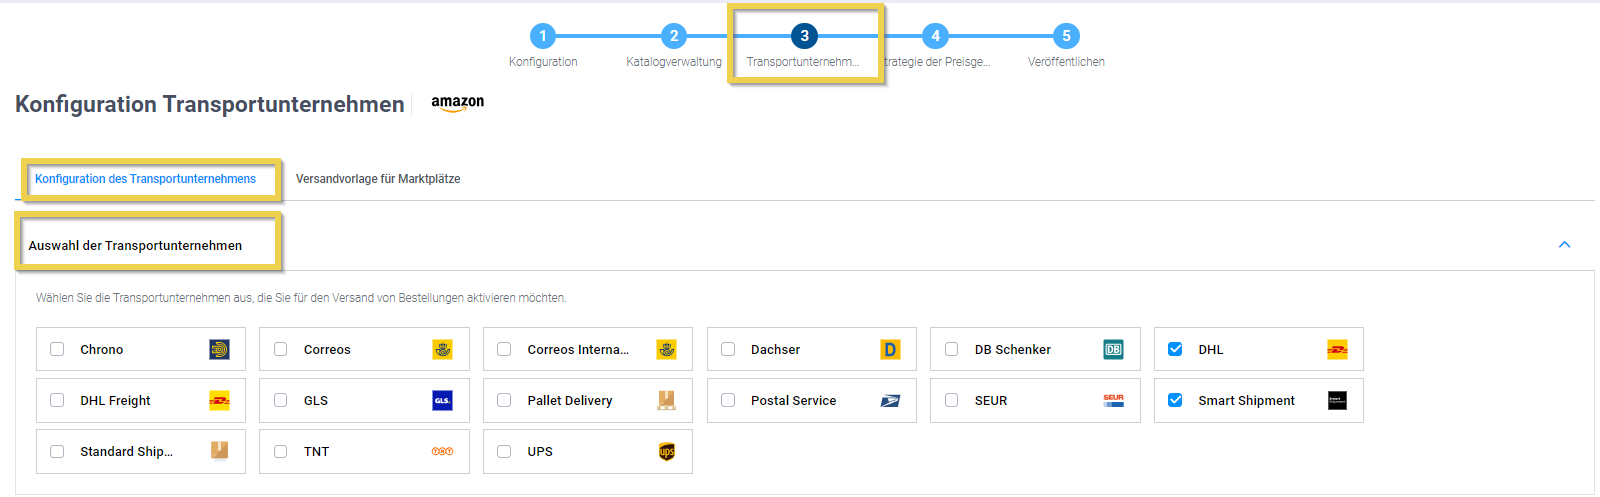This screenshot has height=497, width=1600.
Task: Click the DHL carrier logo icon
Action: pos(1337,349)
